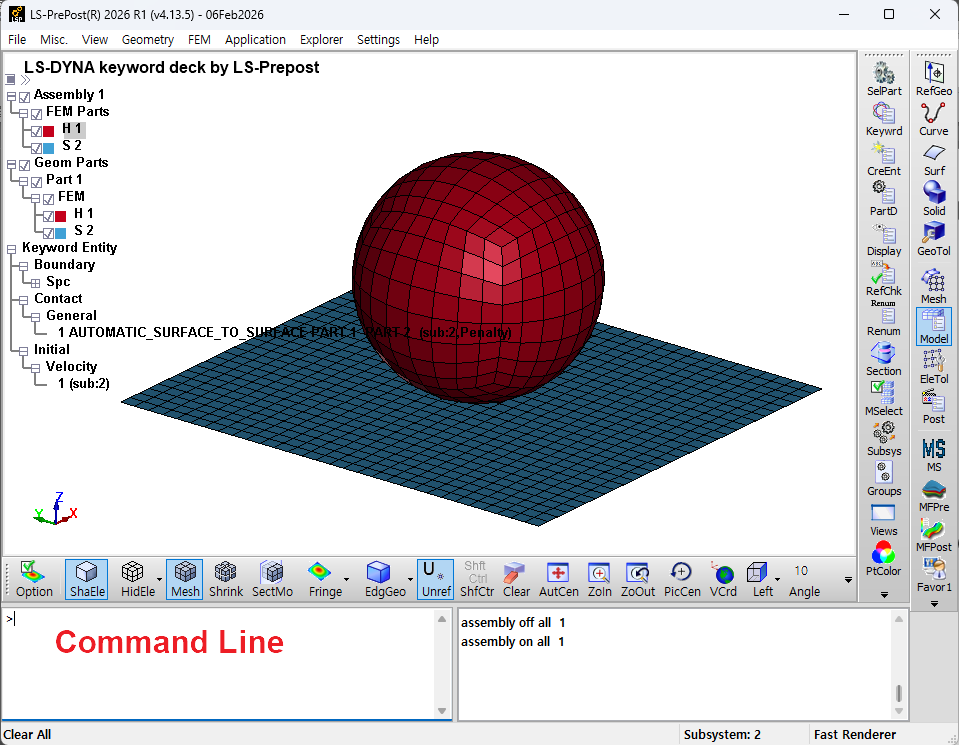959x745 pixels.
Task: Toggle the Shrink element view
Action: tap(226, 579)
